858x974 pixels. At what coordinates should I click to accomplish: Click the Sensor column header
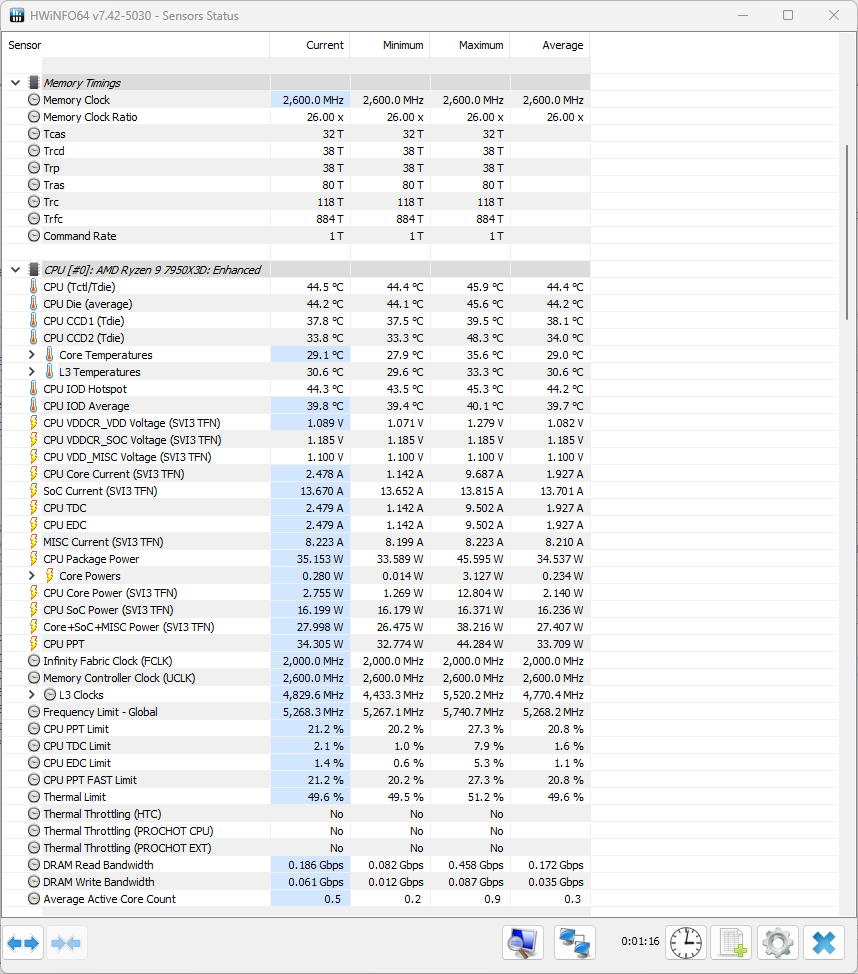pyautogui.click(x=136, y=45)
